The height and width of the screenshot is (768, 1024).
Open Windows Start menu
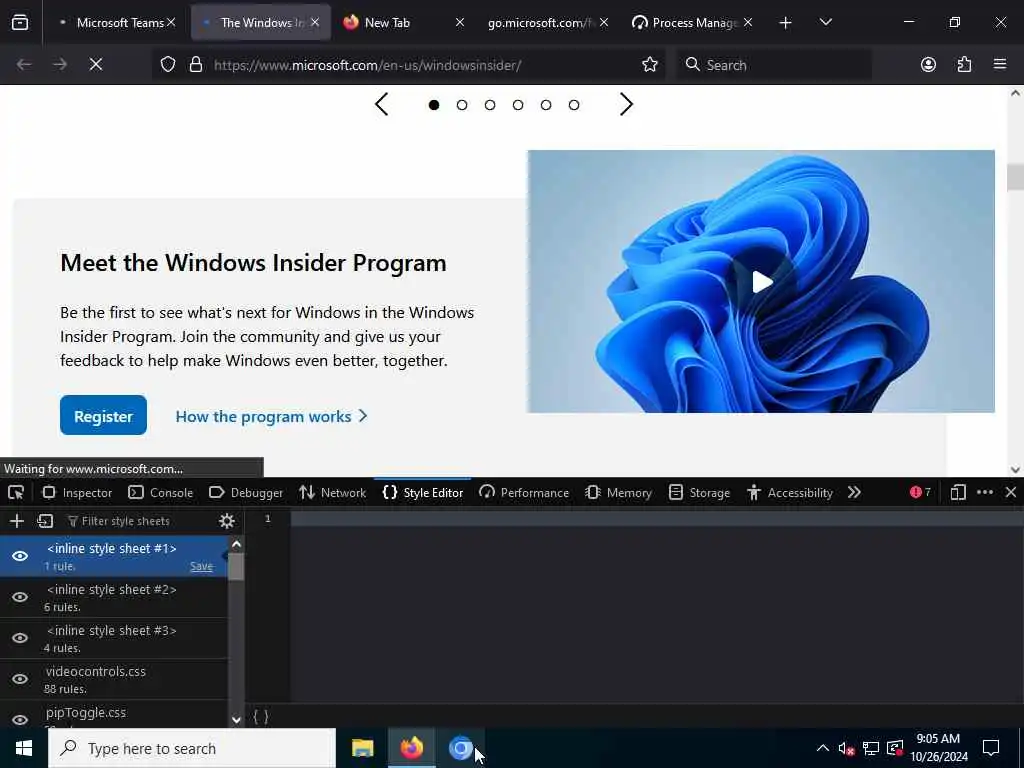coord(24,748)
